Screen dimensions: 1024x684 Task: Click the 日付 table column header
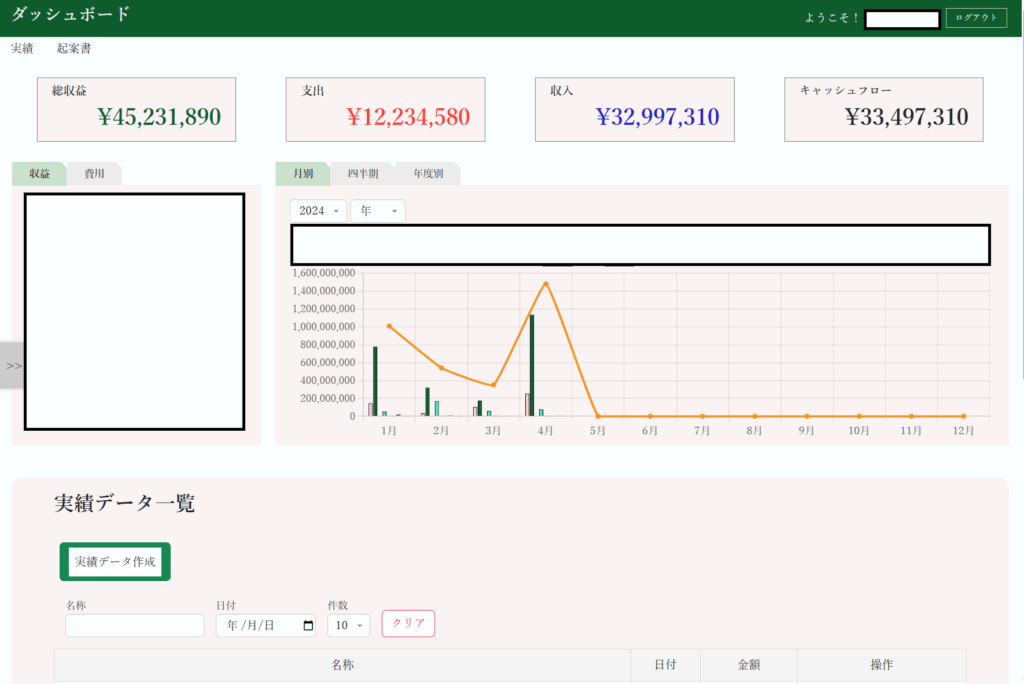(x=665, y=665)
